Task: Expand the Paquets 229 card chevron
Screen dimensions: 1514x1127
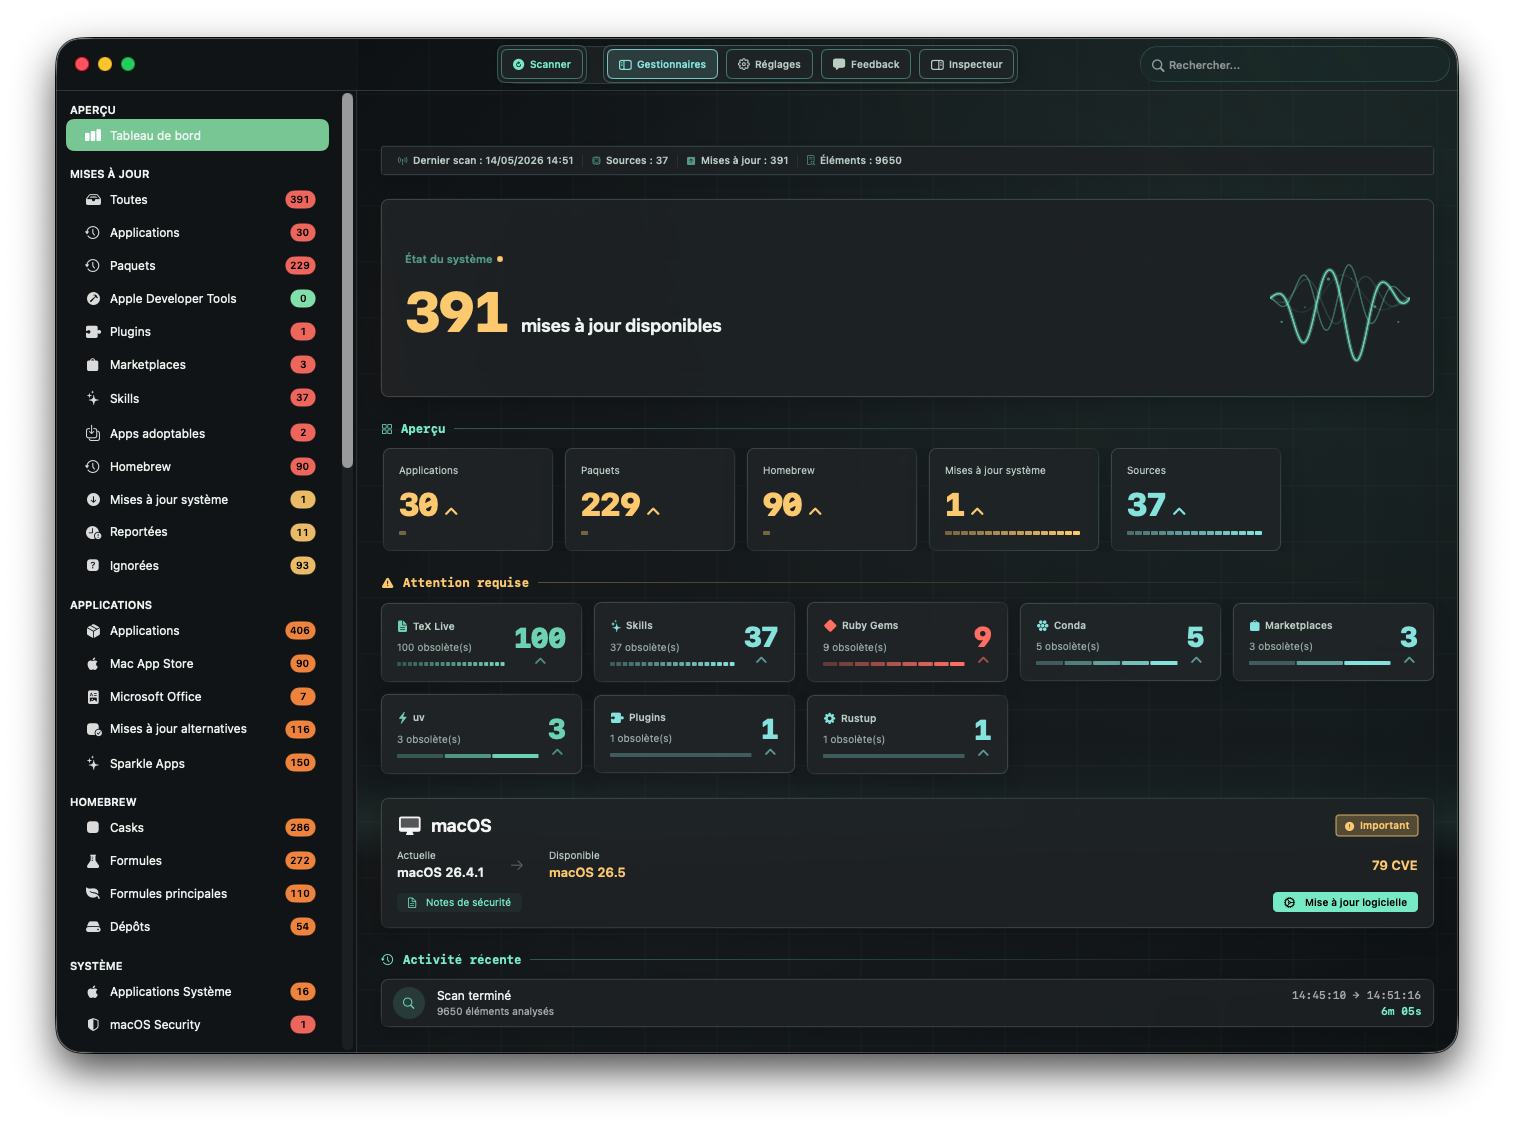Action: pos(654,511)
